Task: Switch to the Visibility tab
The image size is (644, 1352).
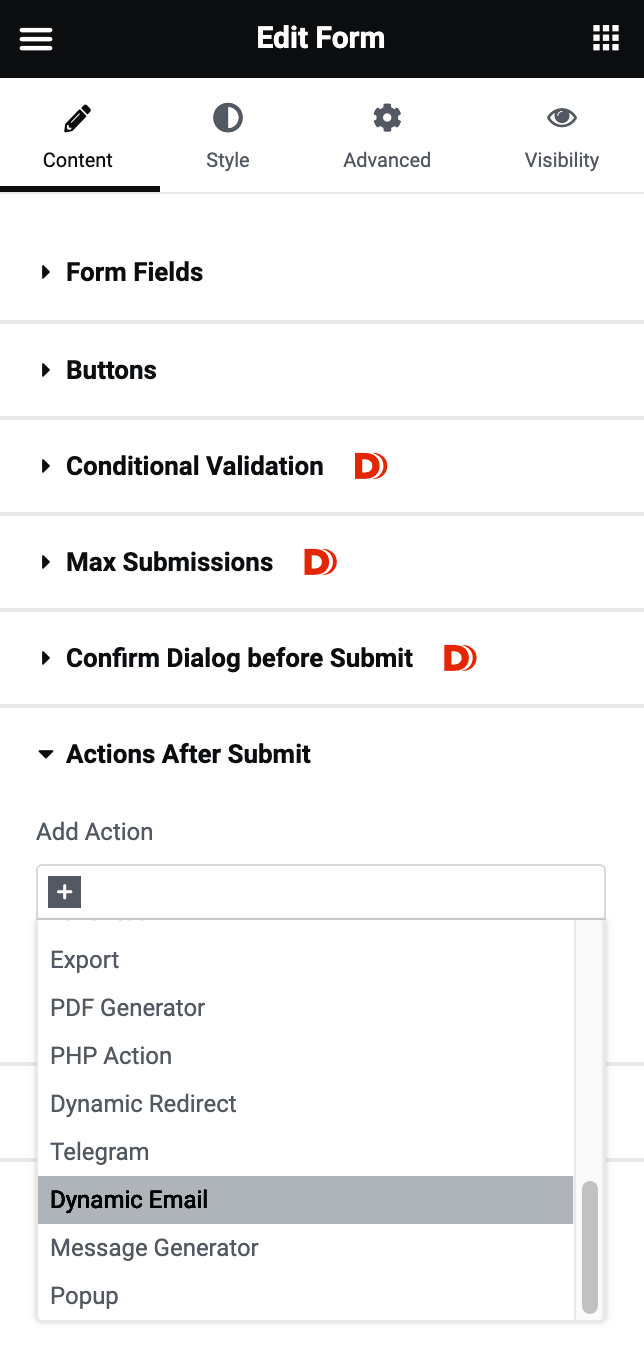Action: tap(561, 135)
